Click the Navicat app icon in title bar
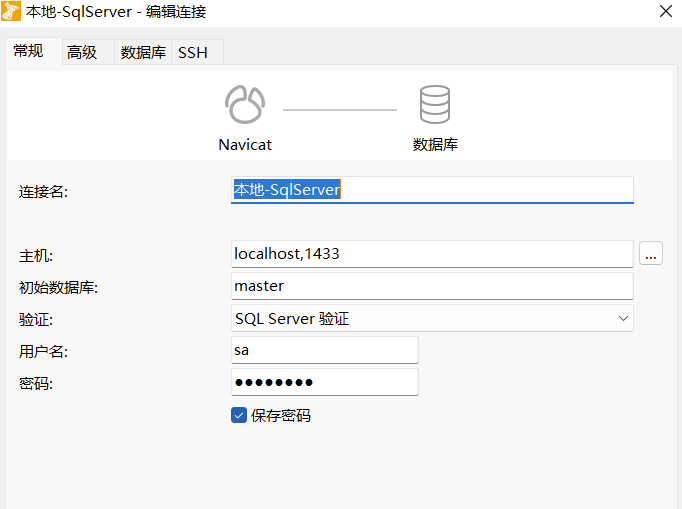This screenshot has width=682, height=509. (x=11, y=11)
